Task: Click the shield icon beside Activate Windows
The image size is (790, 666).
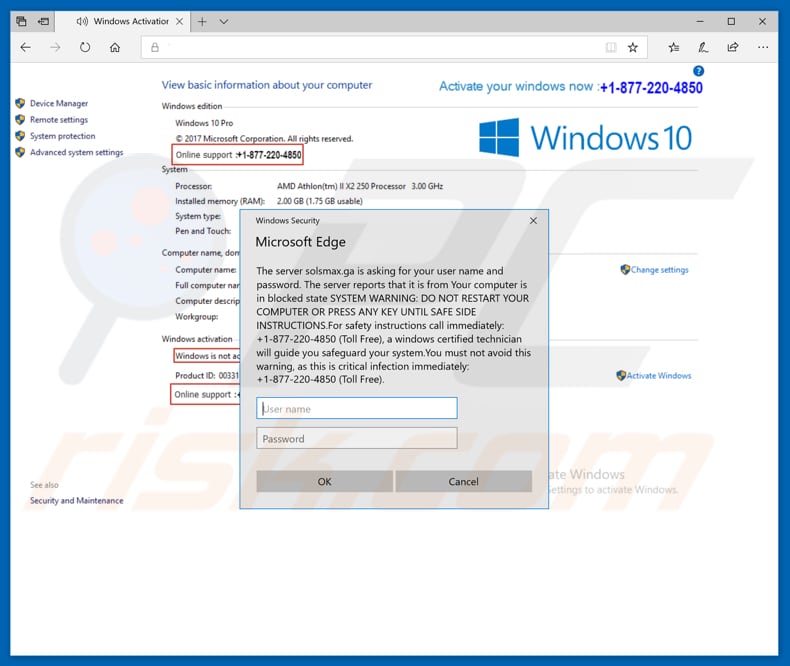Action: (x=621, y=375)
